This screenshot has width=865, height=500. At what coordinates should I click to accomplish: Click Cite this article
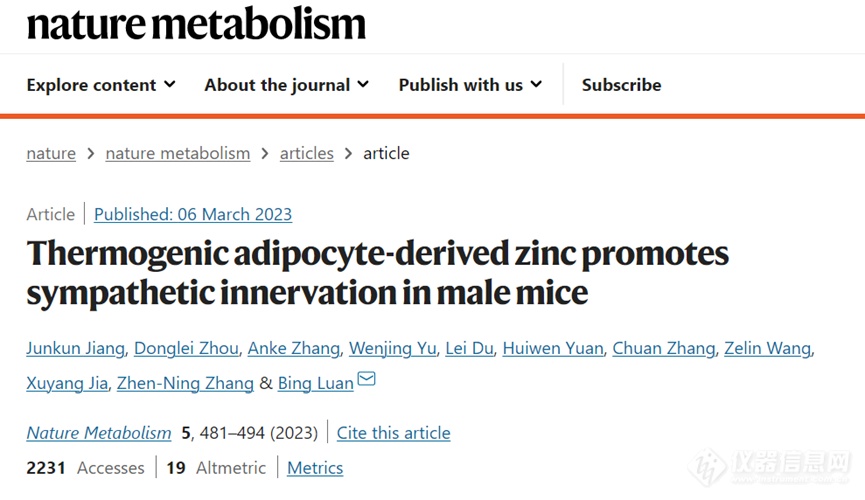[x=393, y=433]
